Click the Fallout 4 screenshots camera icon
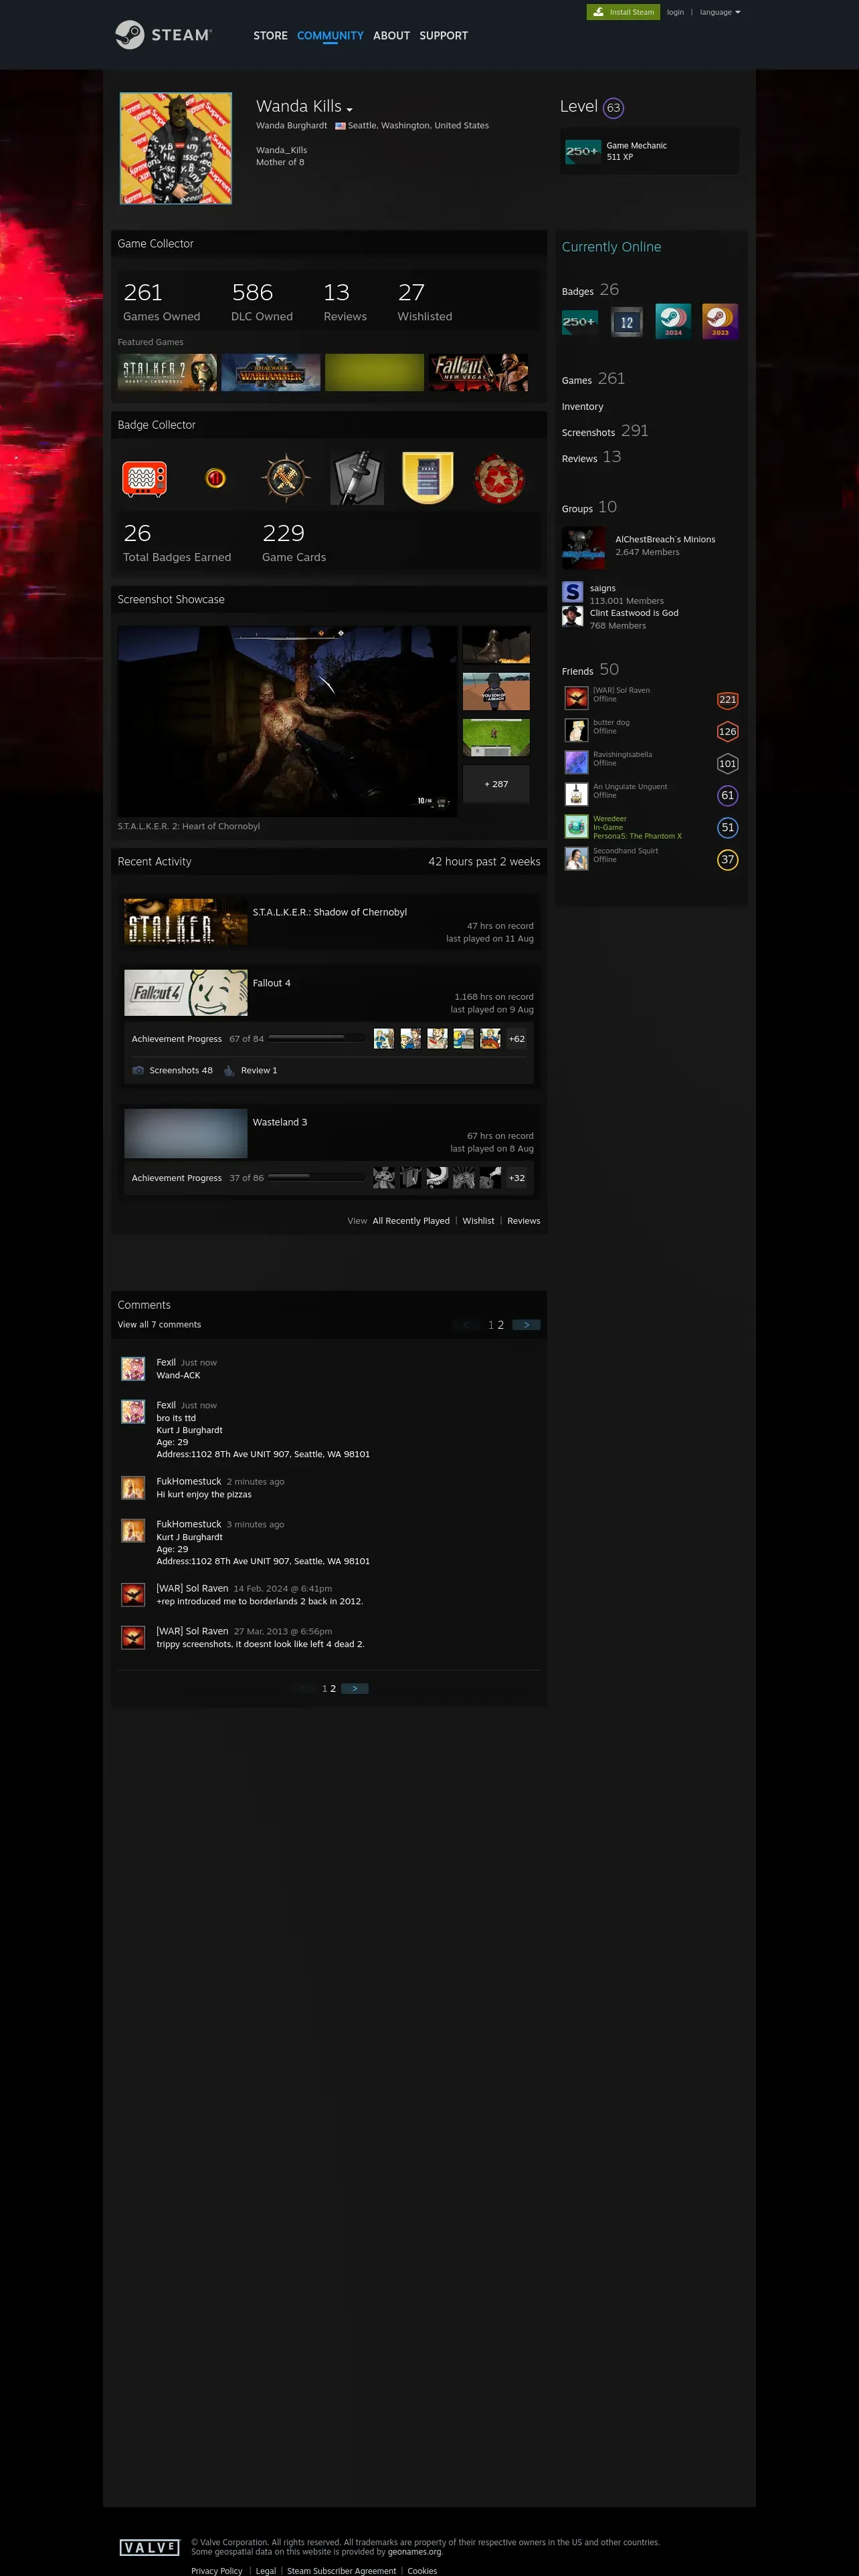The width and height of the screenshot is (859, 2576). tap(138, 1070)
